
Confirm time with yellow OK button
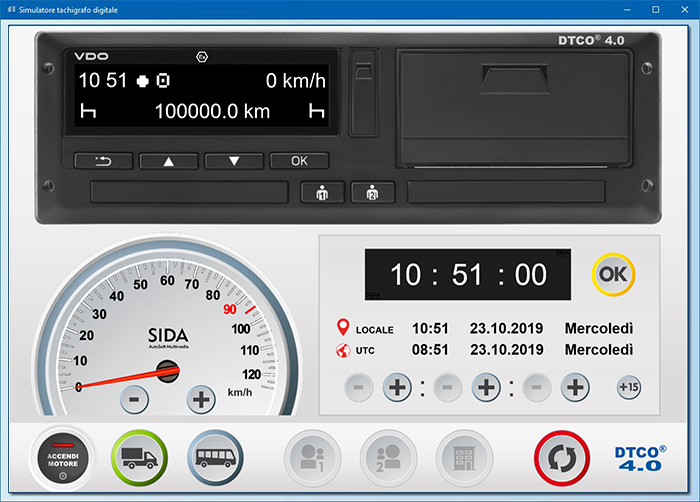[614, 272]
